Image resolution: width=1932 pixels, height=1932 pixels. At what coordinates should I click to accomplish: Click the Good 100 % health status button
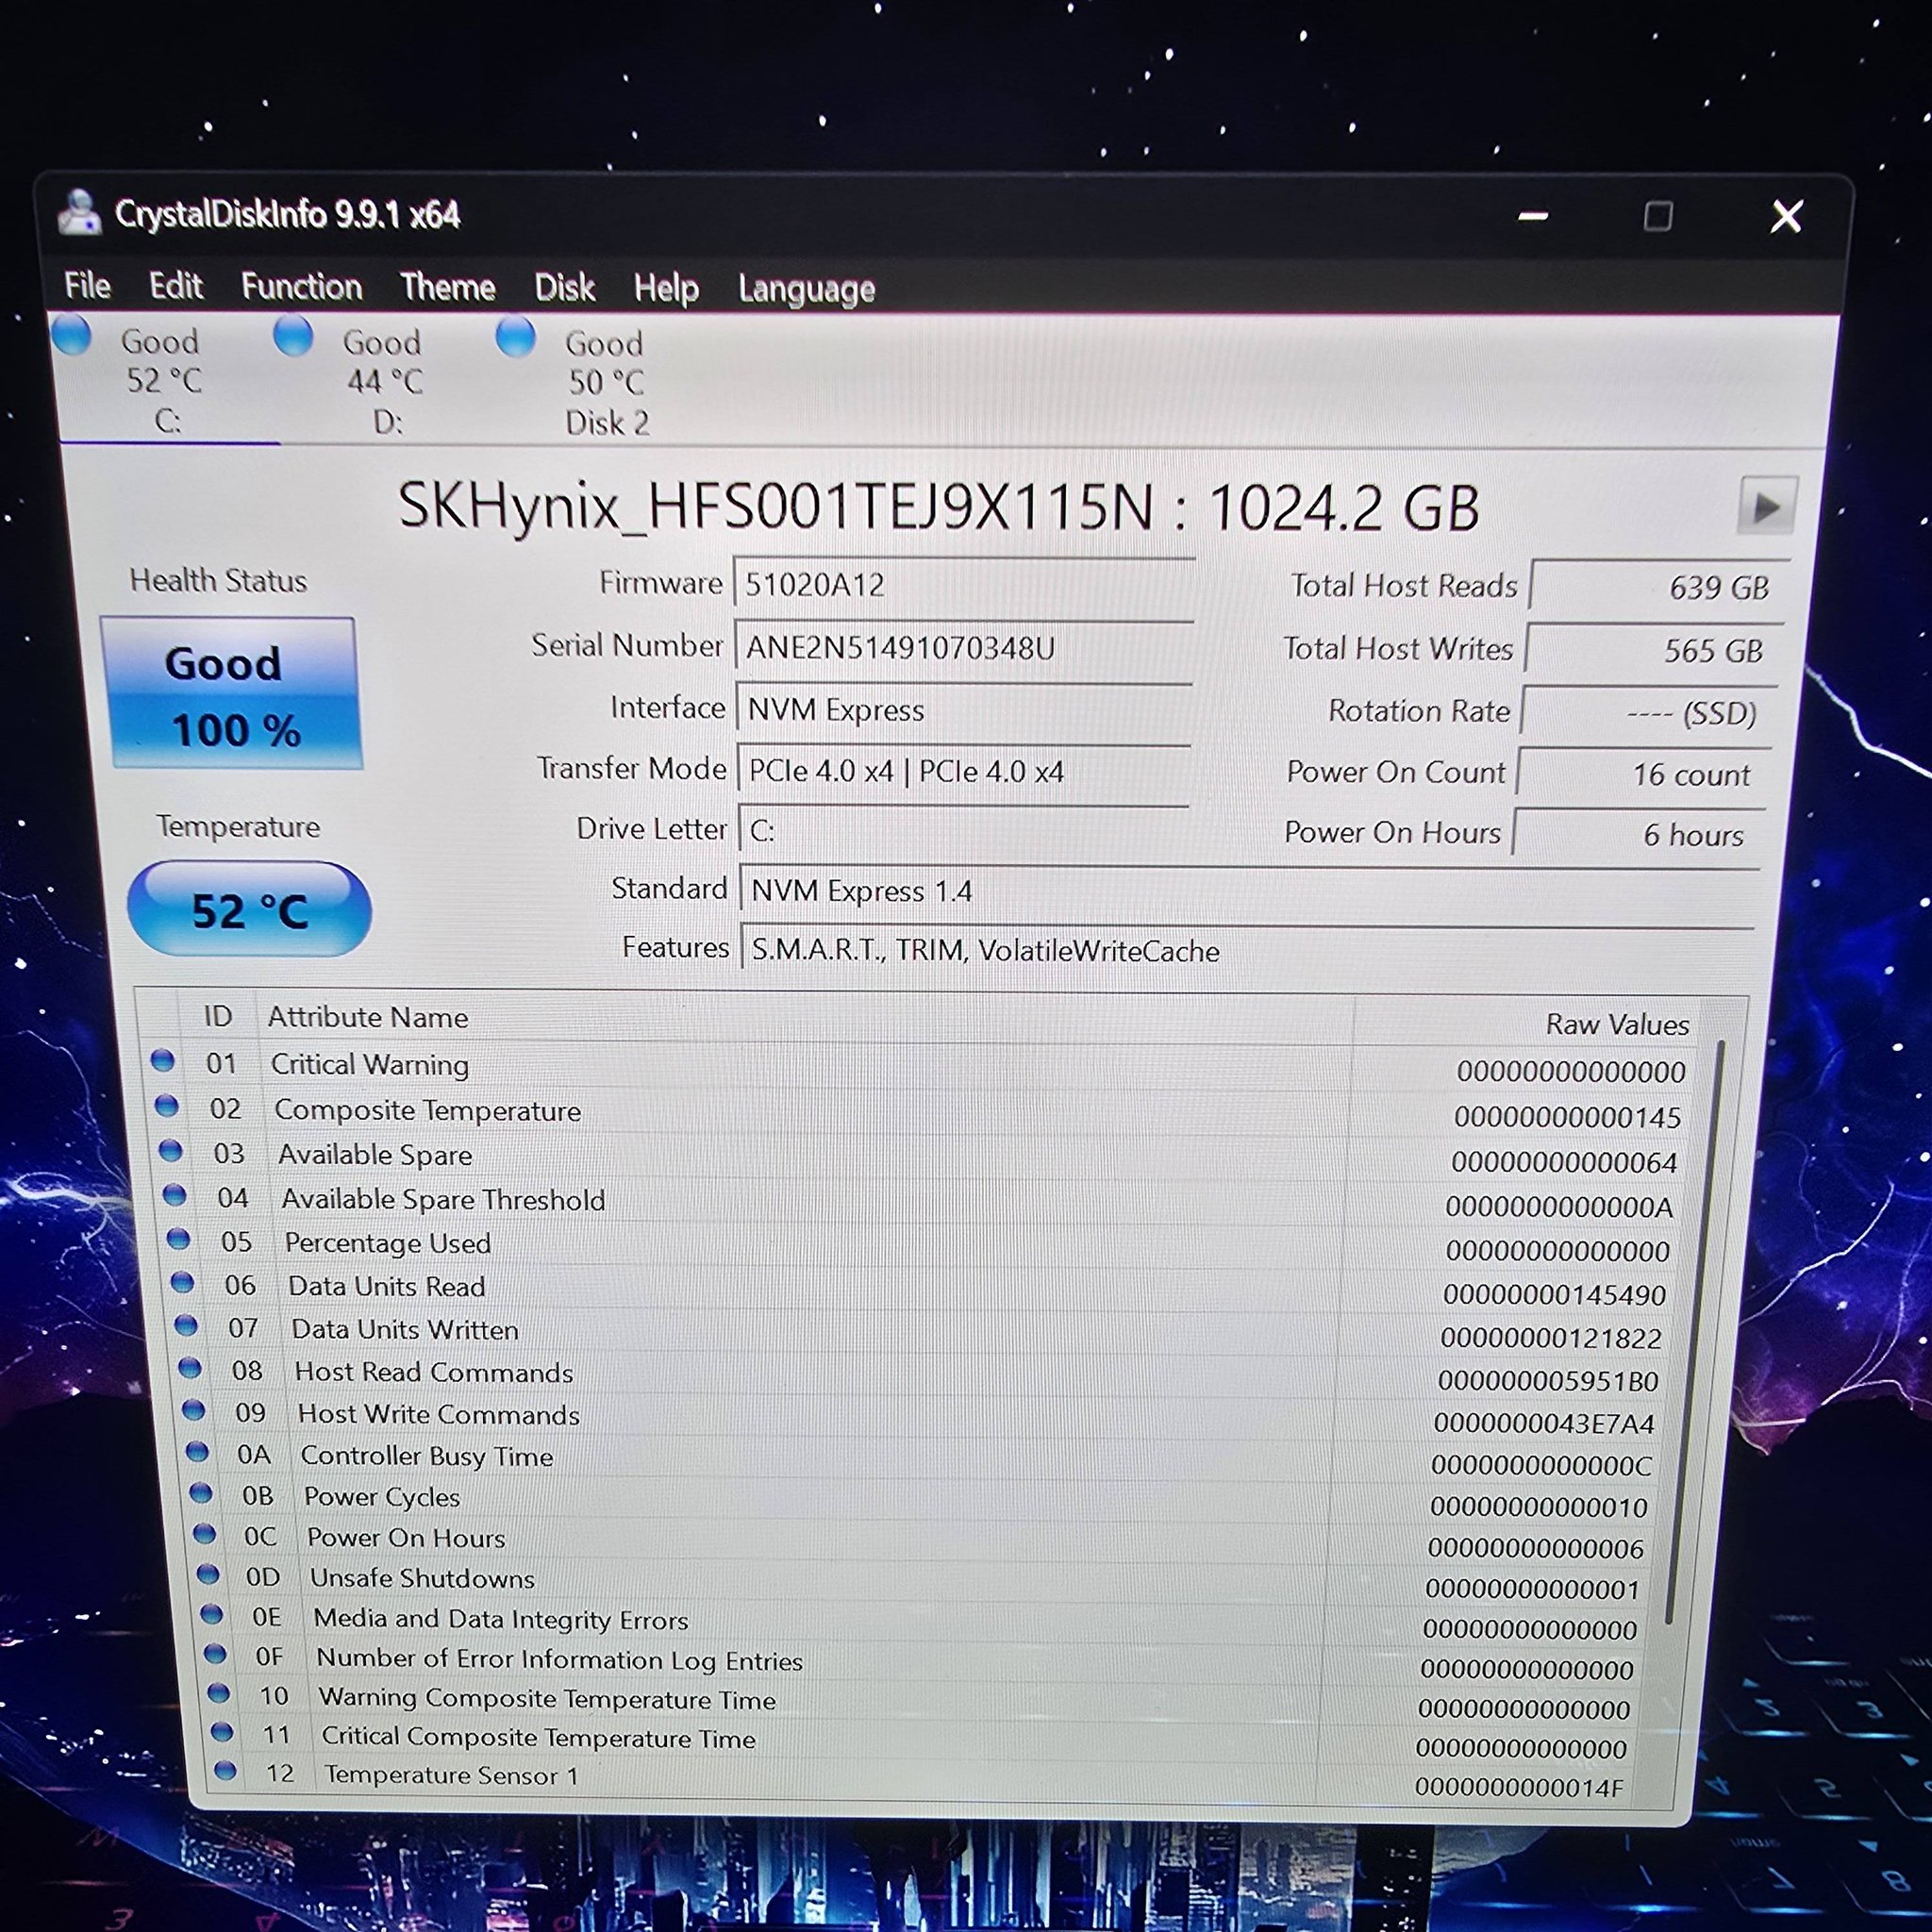point(232,694)
